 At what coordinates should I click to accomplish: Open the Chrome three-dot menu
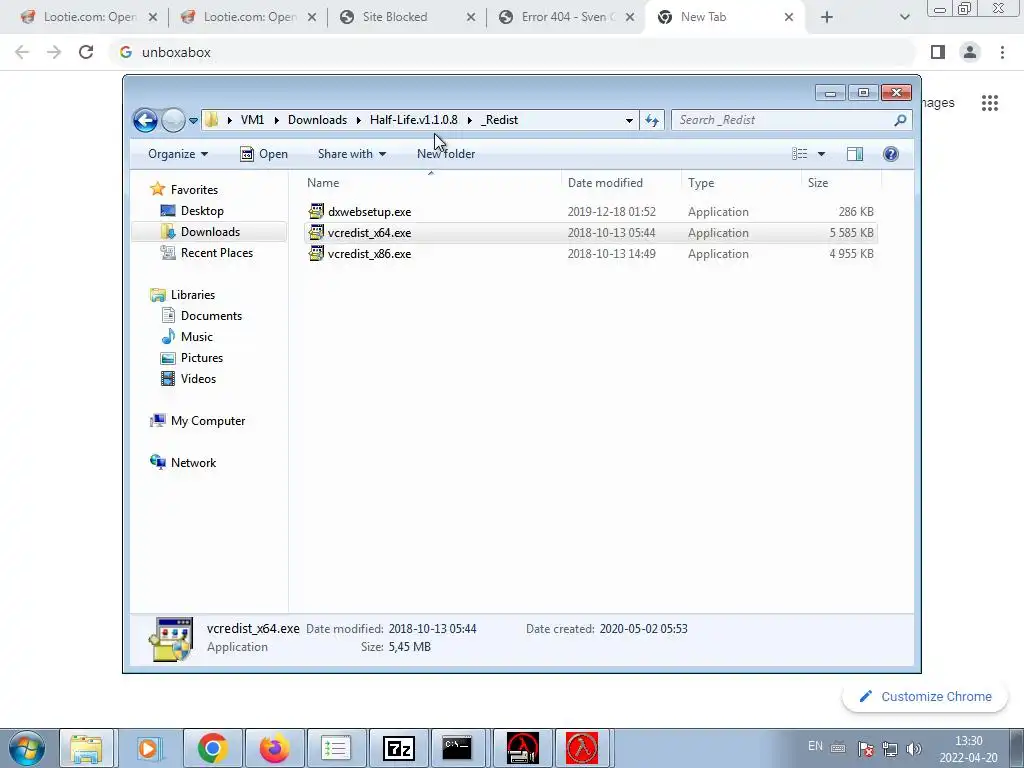click(1002, 52)
